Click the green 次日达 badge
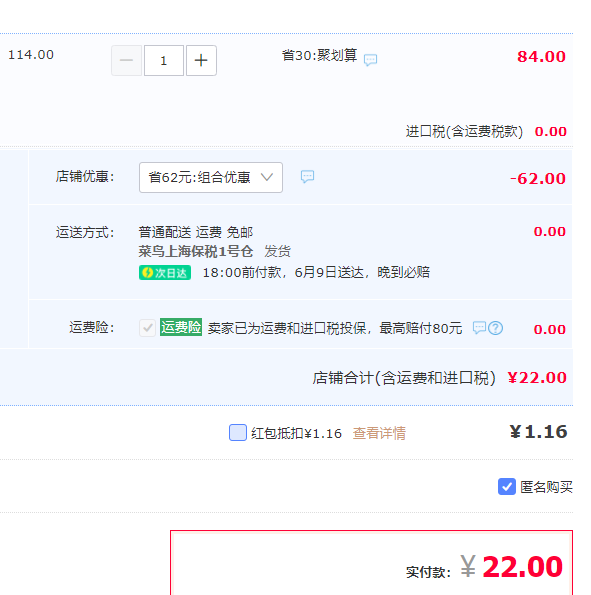The height and width of the screenshot is (595, 591). point(165,272)
